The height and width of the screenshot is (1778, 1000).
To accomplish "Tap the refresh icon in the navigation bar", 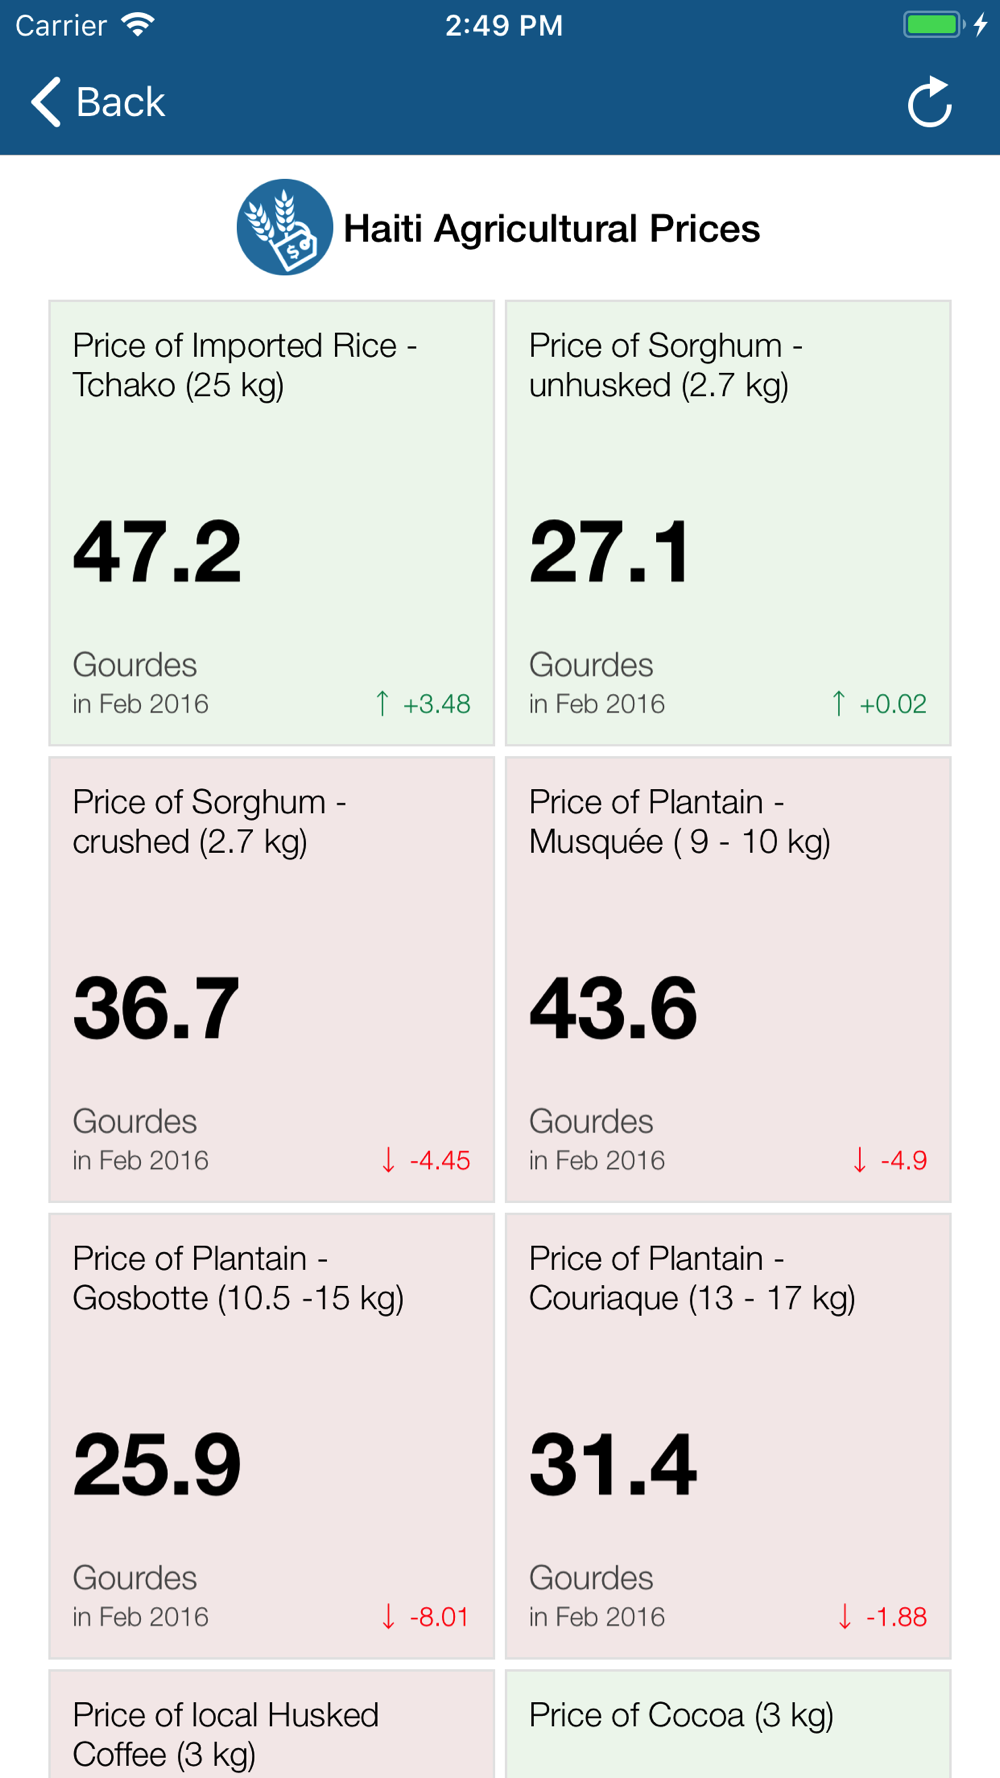I will pyautogui.click(x=929, y=102).
